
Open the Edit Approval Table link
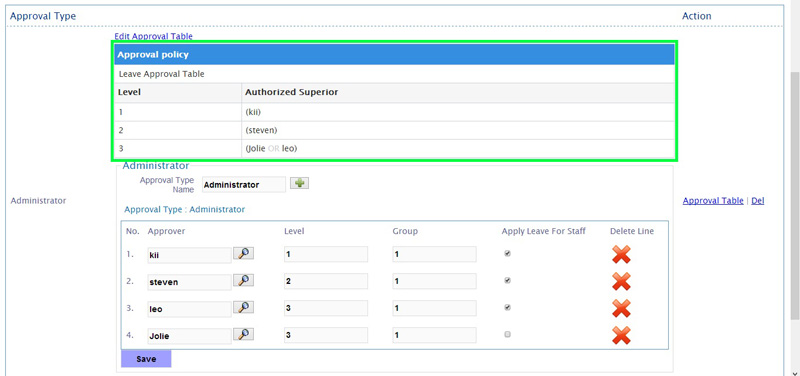pyautogui.click(x=154, y=36)
